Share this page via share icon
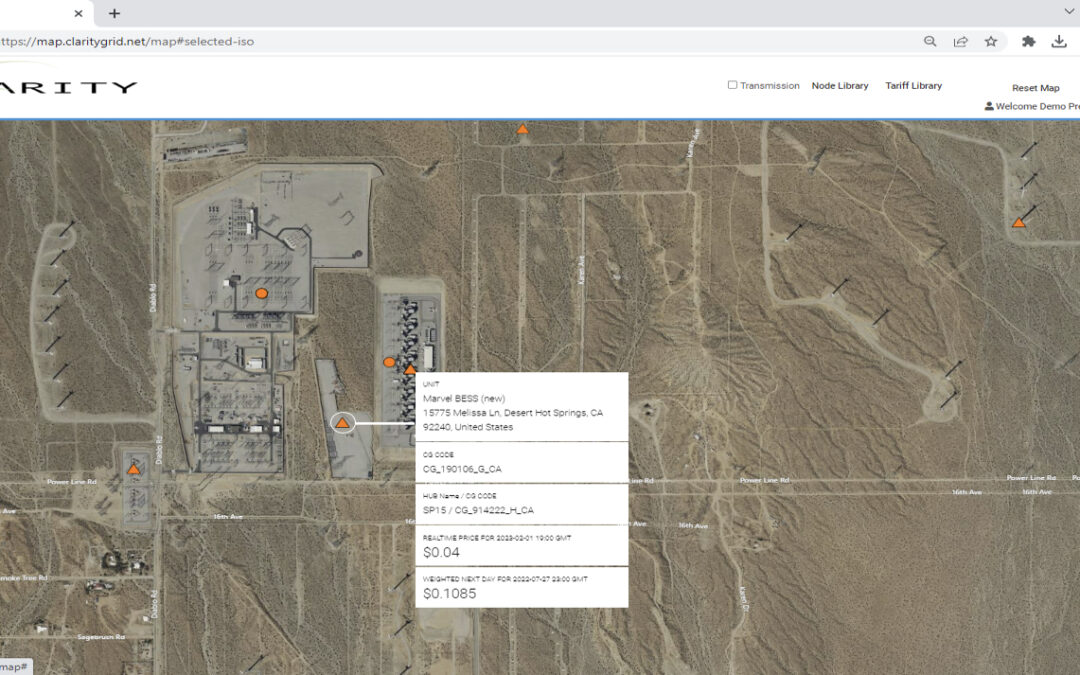This screenshot has width=1080, height=675. click(960, 41)
